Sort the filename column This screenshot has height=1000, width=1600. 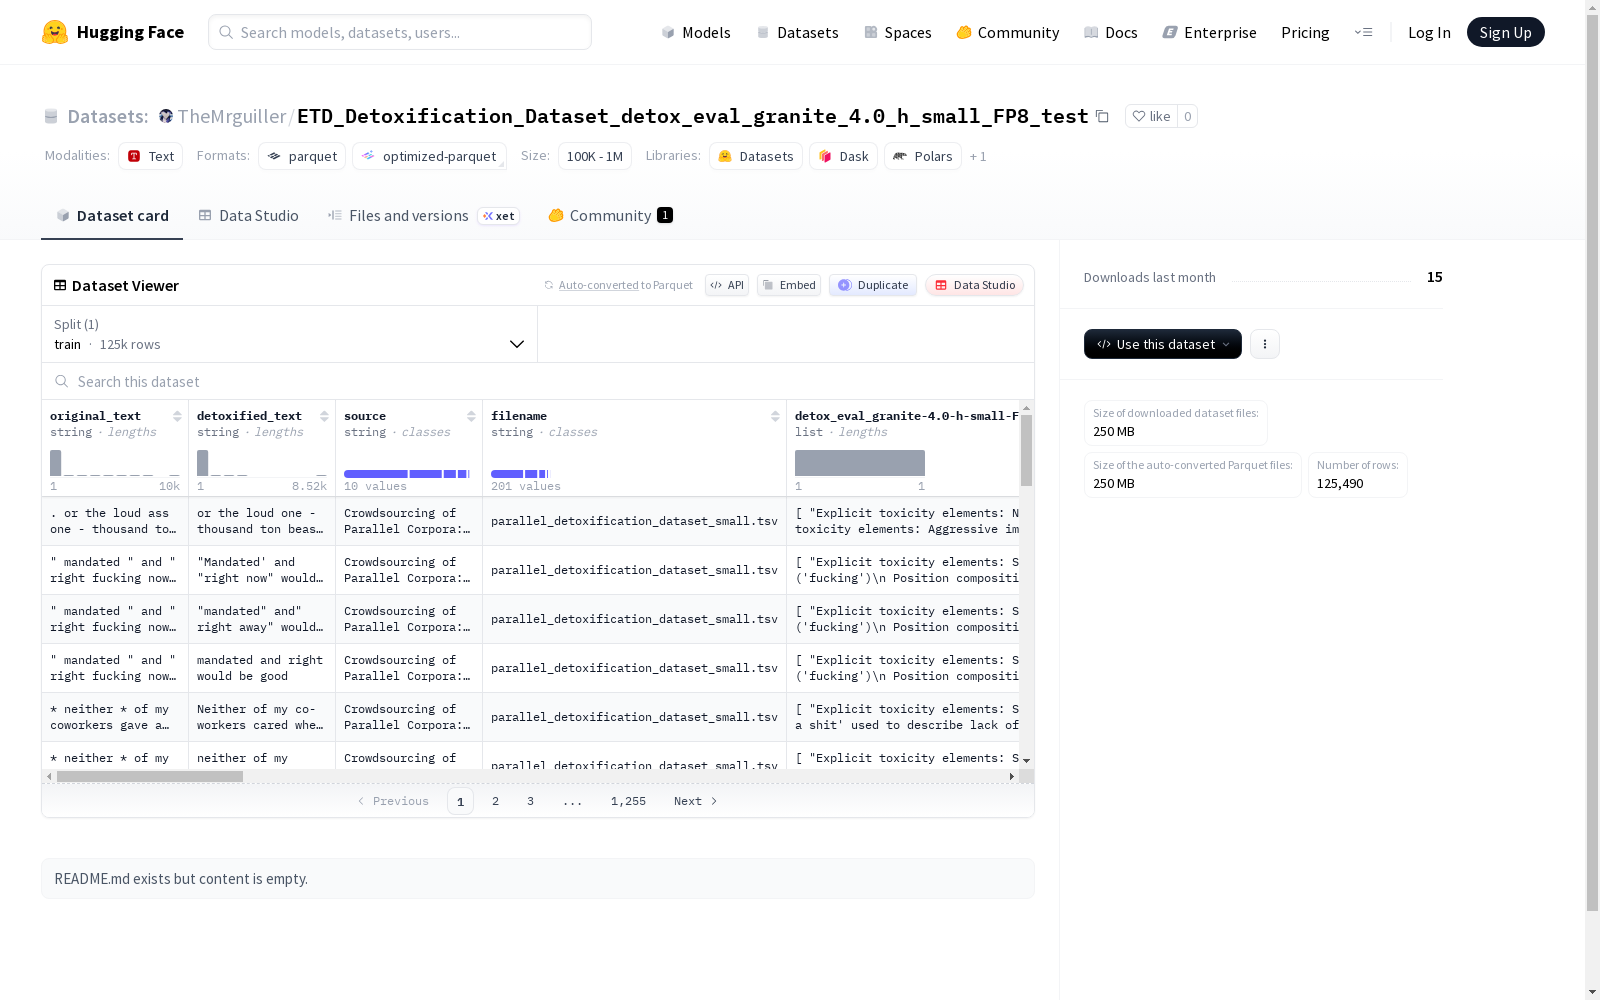click(775, 416)
